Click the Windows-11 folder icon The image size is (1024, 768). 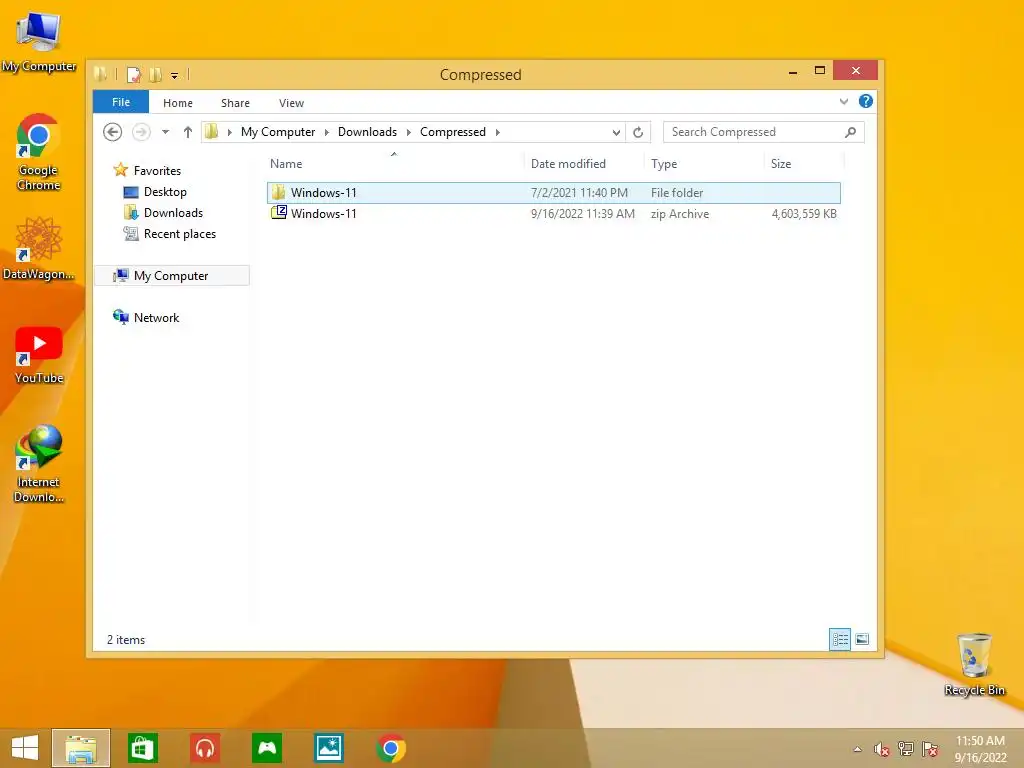[x=279, y=192]
